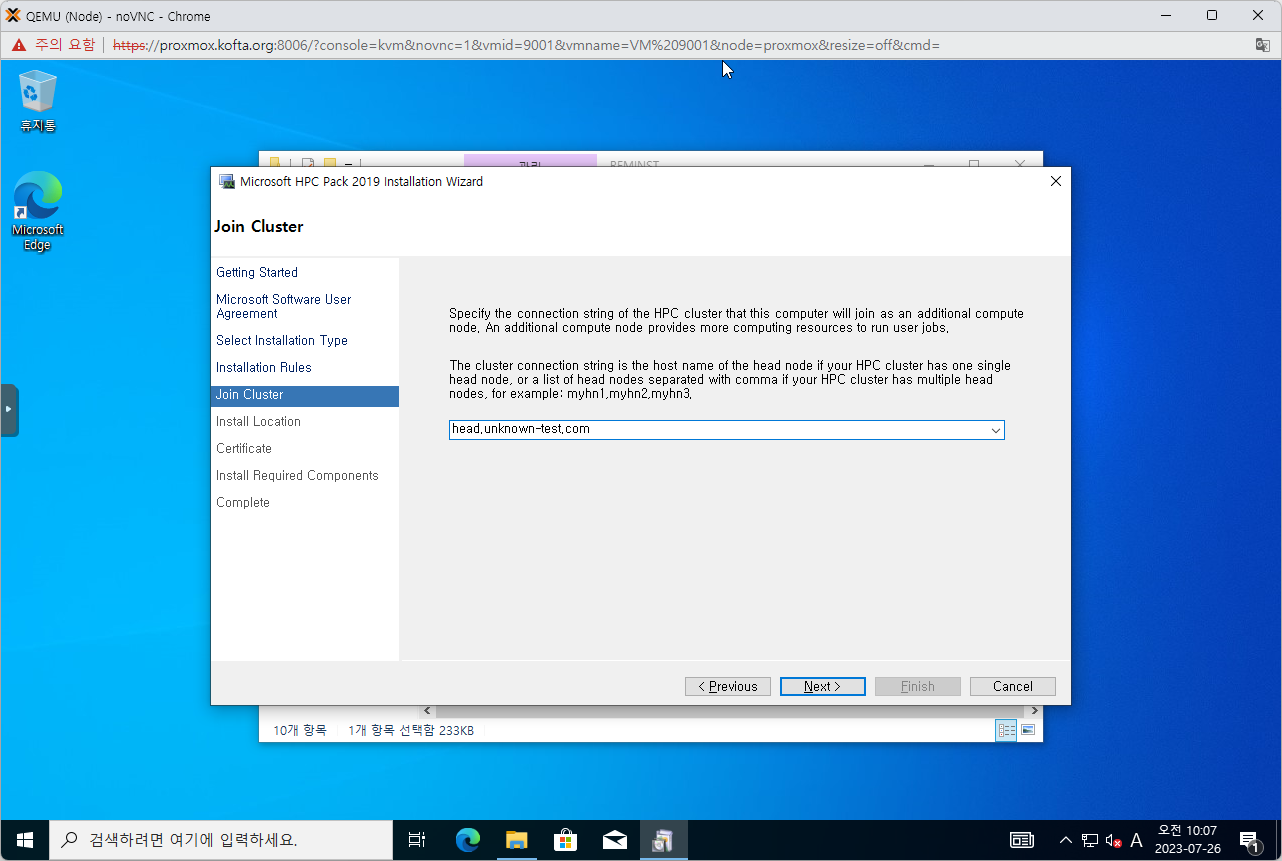This screenshot has width=1282, height=861.
Task: Toggle the IME input mode indicator
Action: pyautogui.click(x=1136, y=840)
